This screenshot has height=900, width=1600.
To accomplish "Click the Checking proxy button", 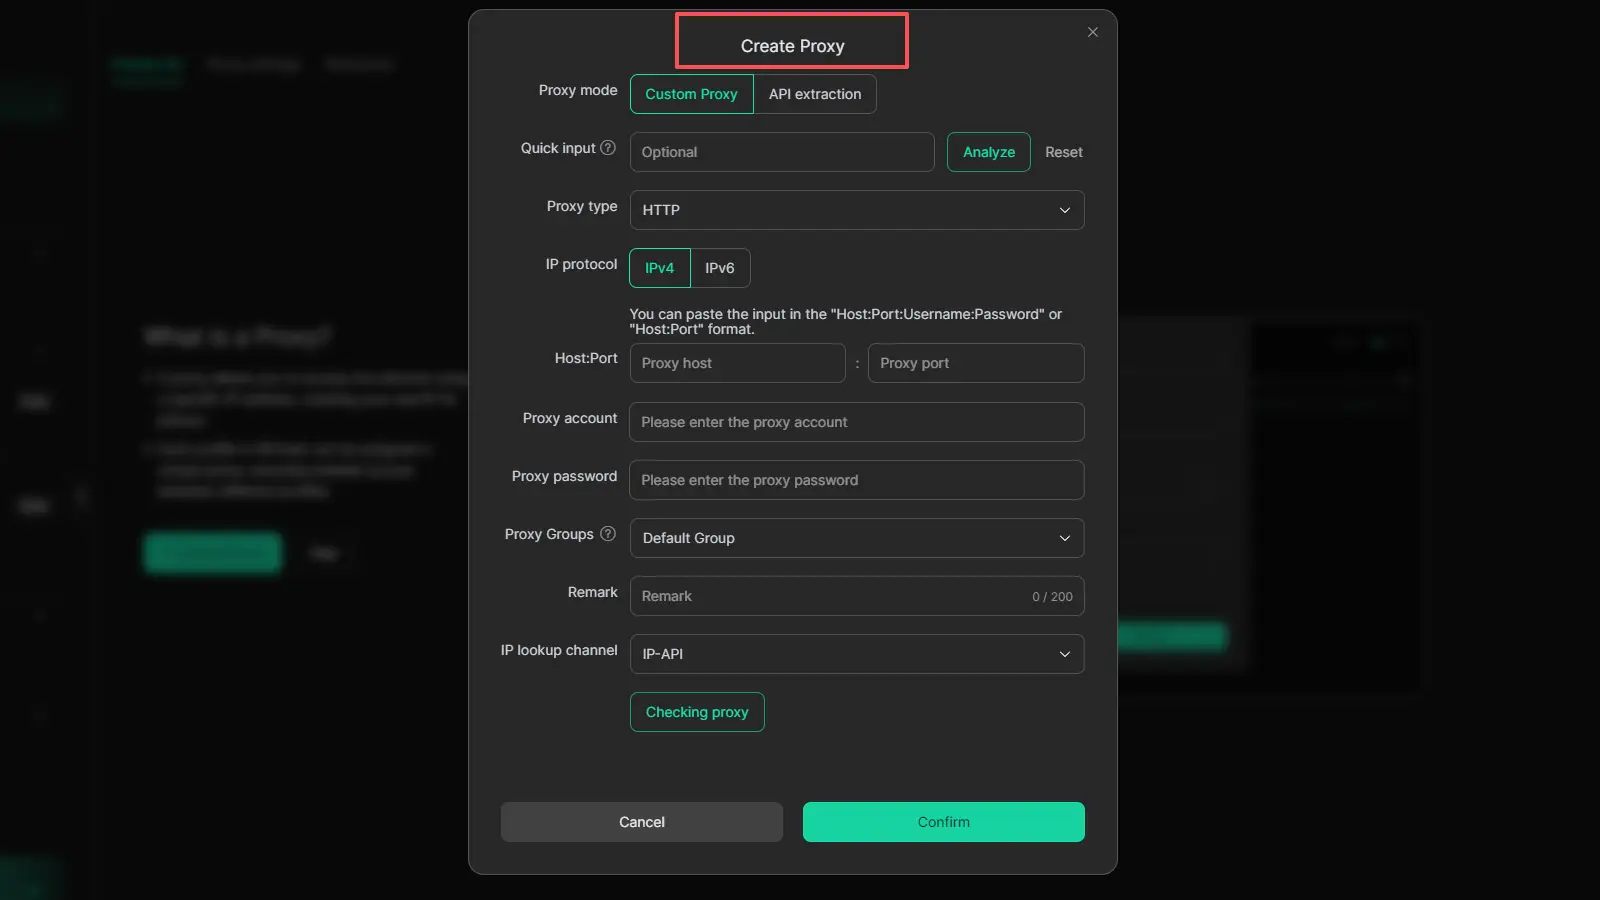I will pyautogui.click(x=697, y=712).
